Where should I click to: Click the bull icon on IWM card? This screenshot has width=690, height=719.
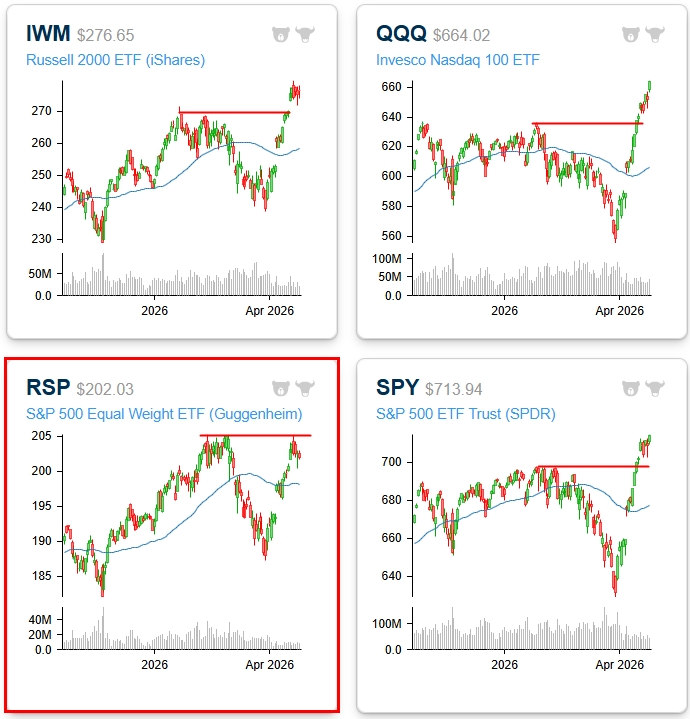coord(305,34)
